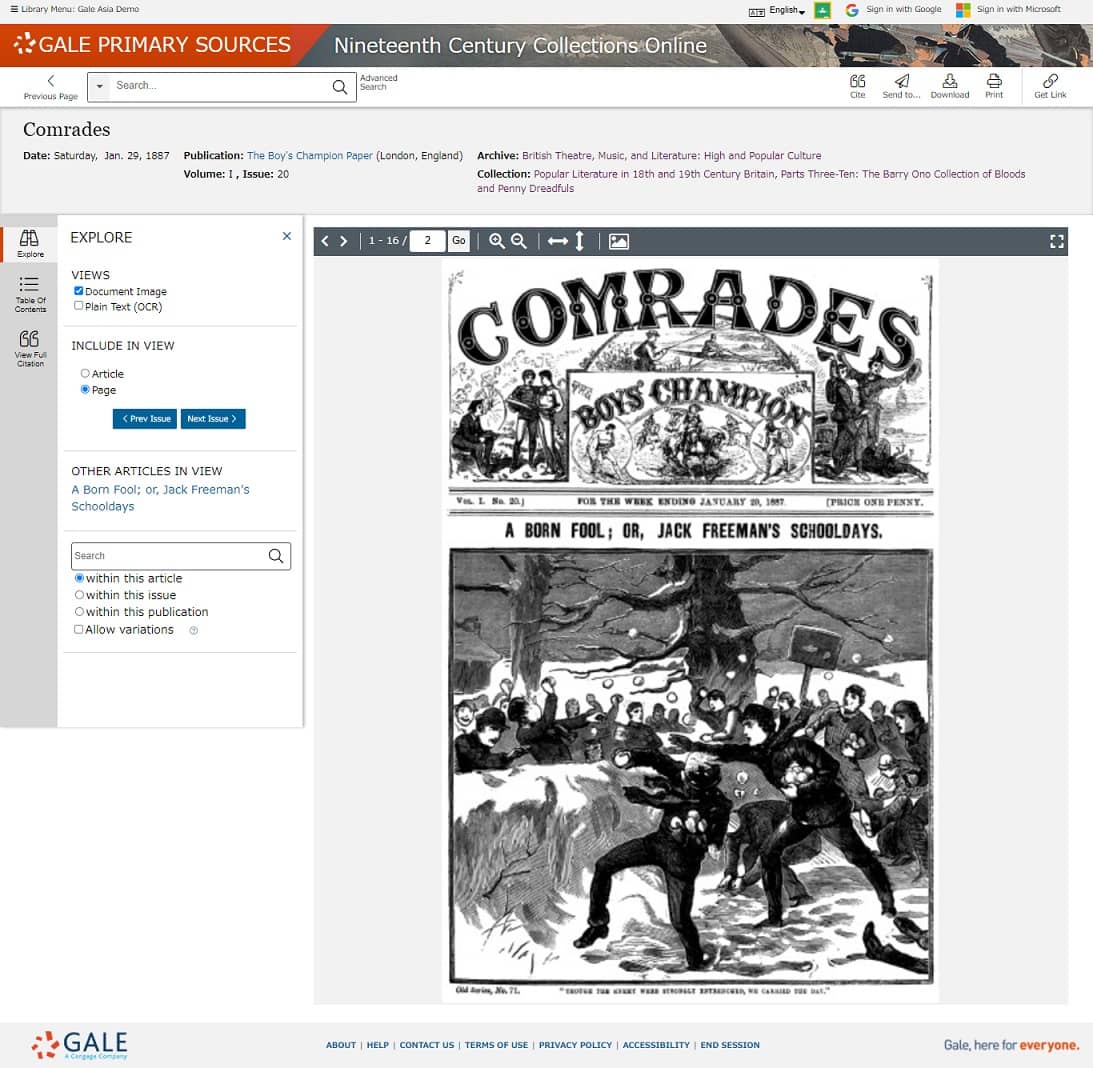This screenshot has width=1093, height=1068.
Task: Select the Page radio option
Action: point(85,390)
